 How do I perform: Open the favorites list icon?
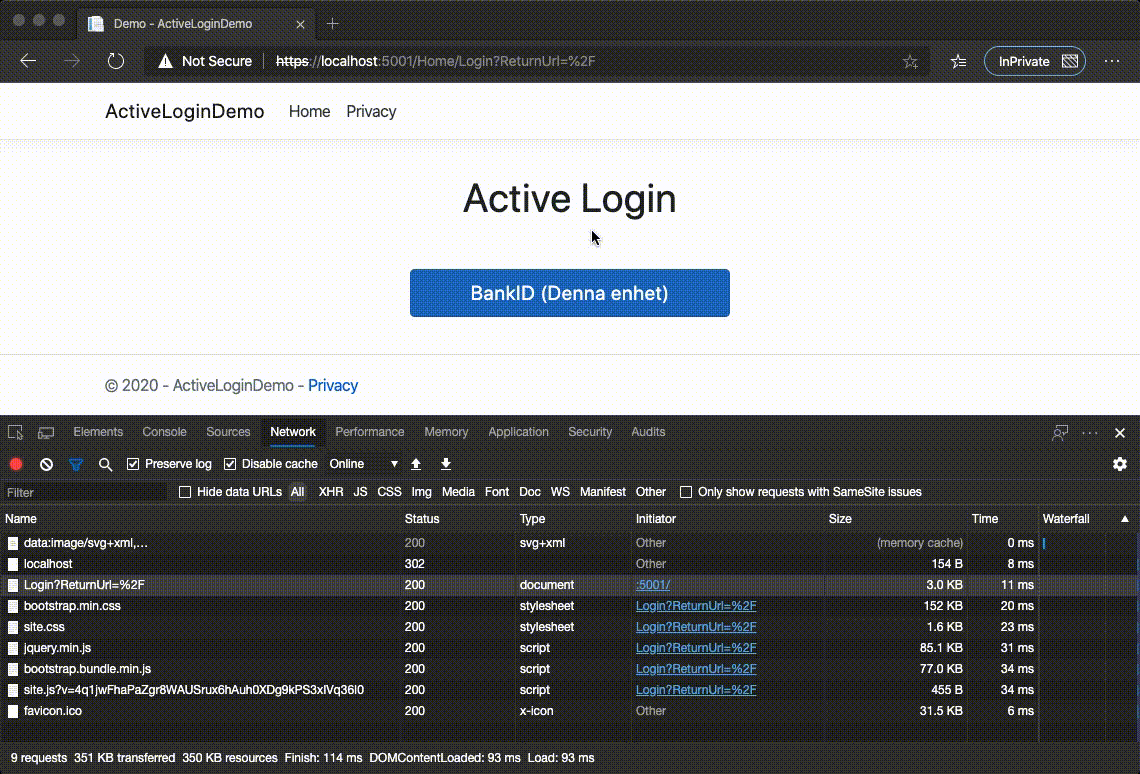[958, 62]
